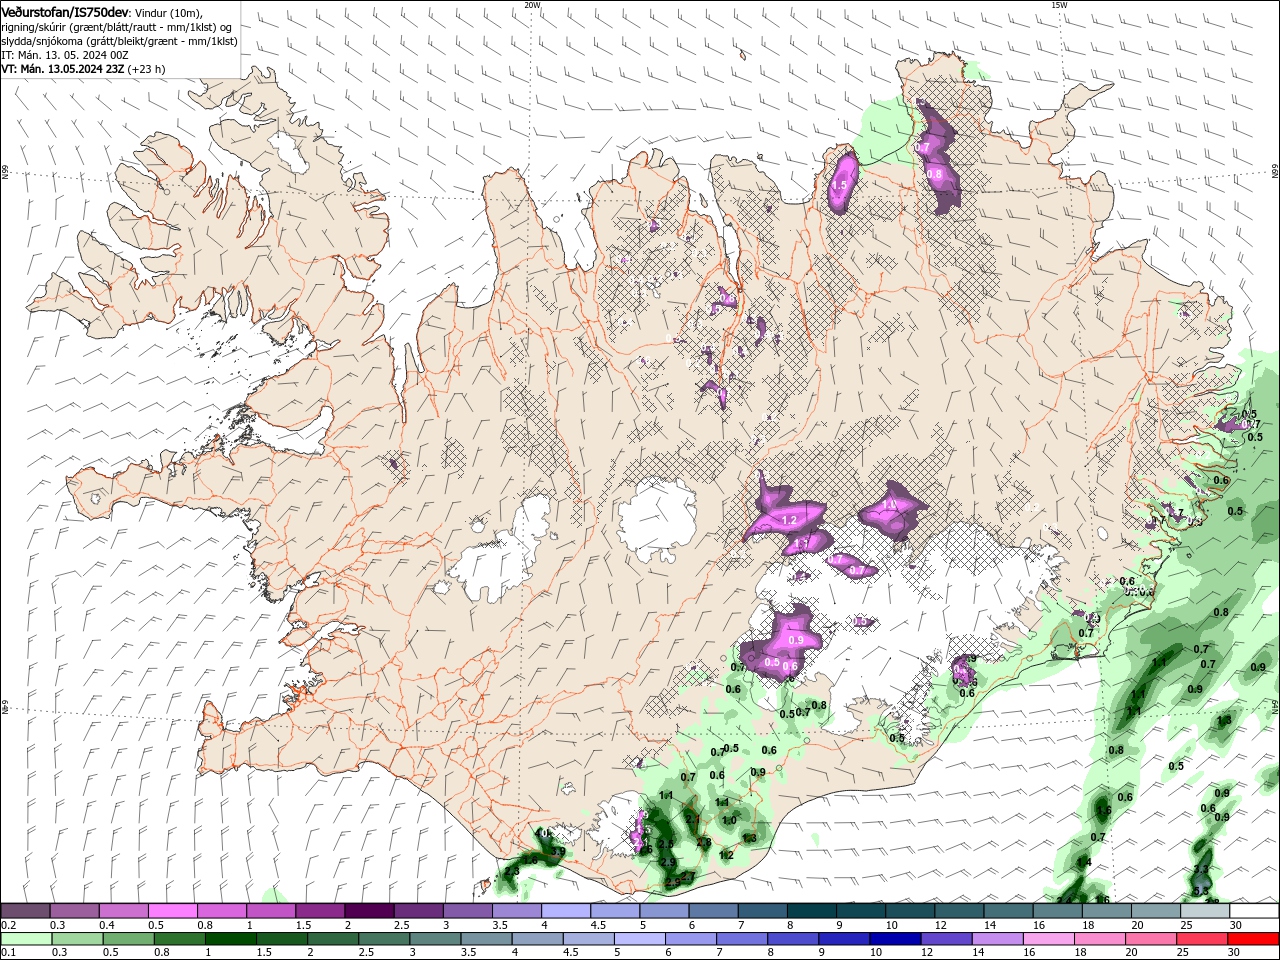Pick the orchid swatch between 0.4 and 0.5

(124, 910)
